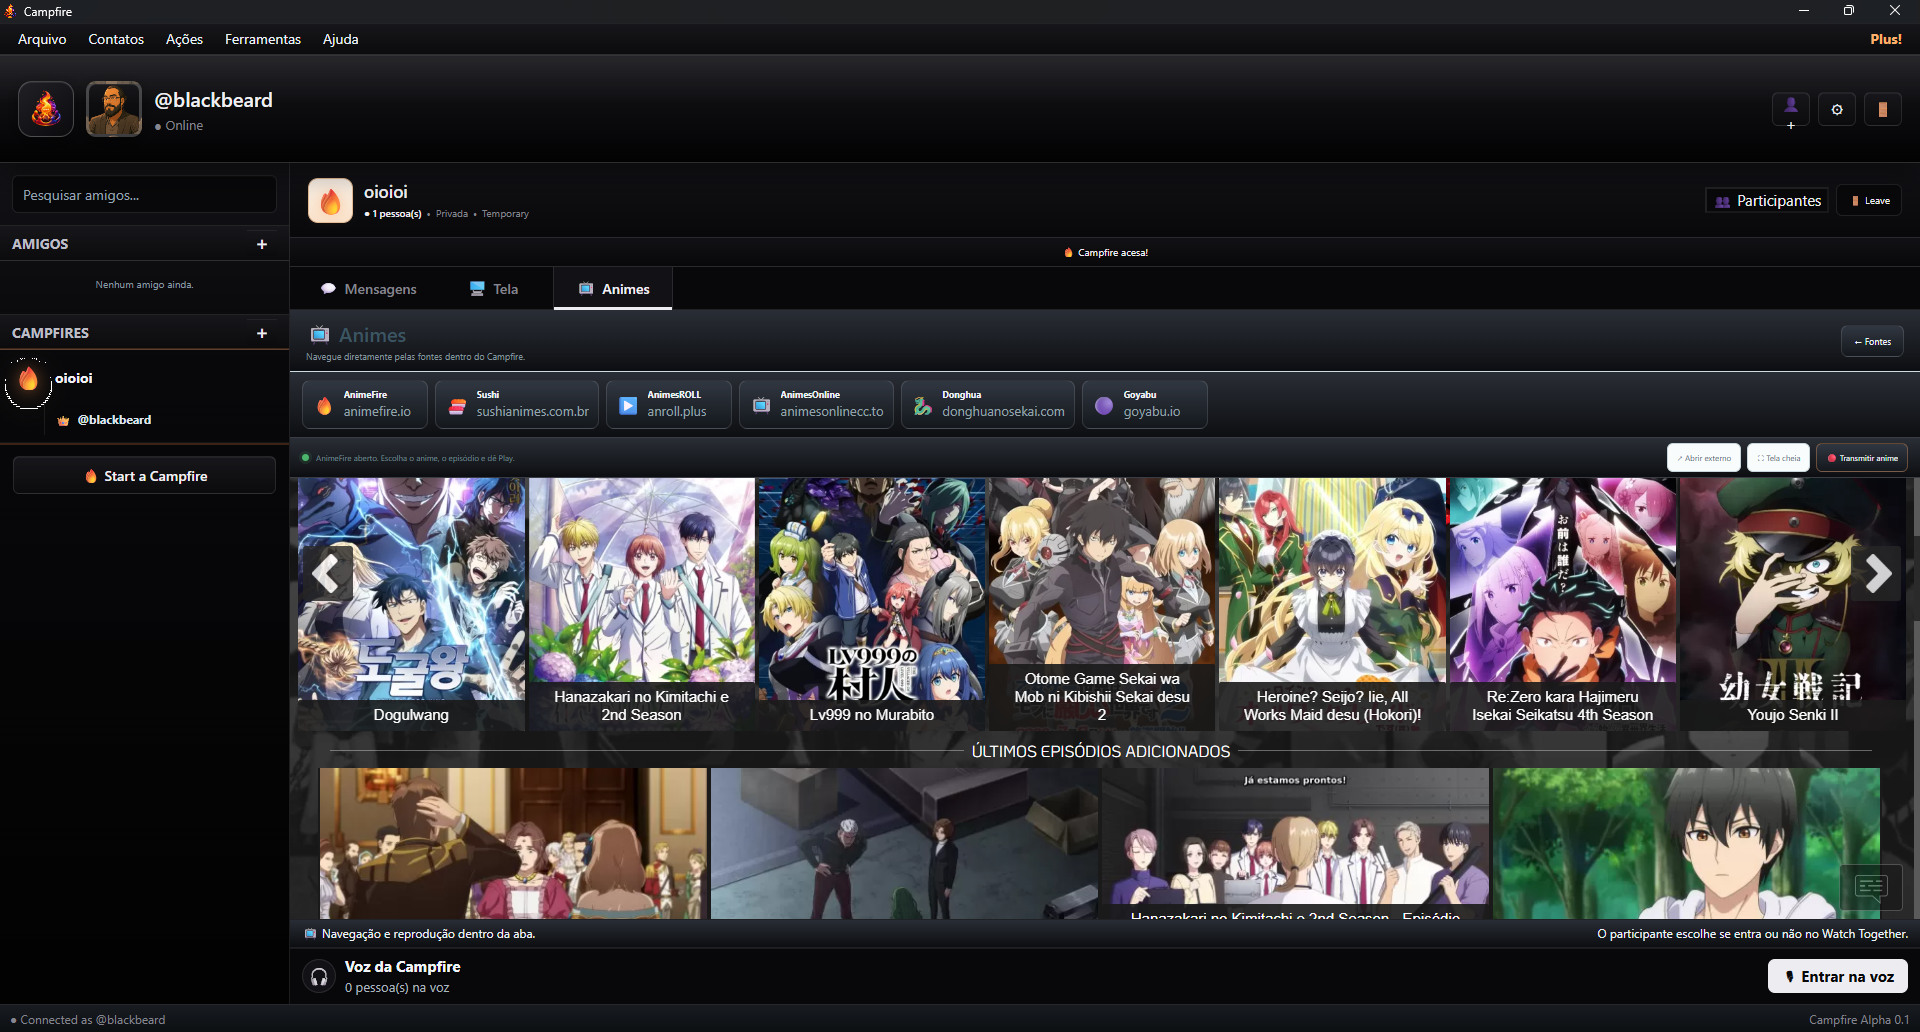Image resolution: width=1920 pixels, height=1032 pixels.
Task: Select the AnimesOnline source
Action: [817, 404]
